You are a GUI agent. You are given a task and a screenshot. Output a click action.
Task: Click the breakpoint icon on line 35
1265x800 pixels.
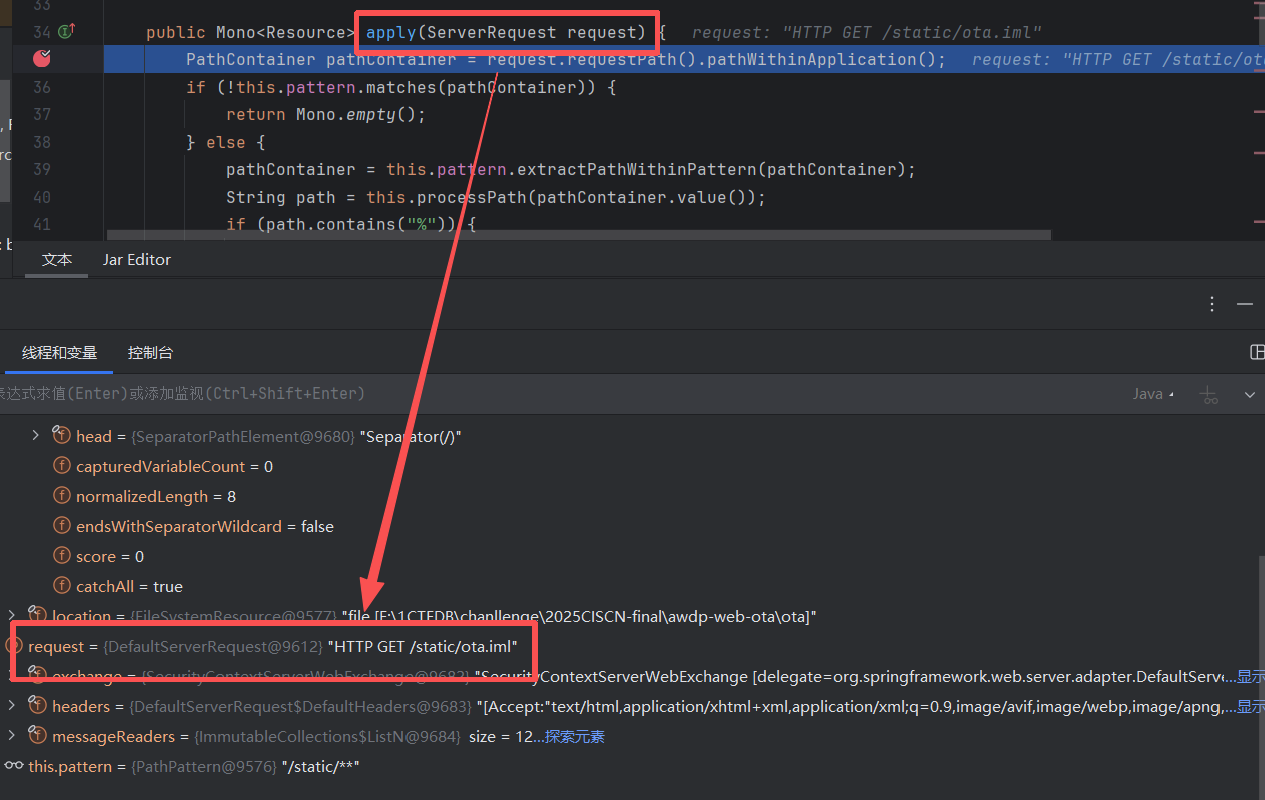point(41,59)
